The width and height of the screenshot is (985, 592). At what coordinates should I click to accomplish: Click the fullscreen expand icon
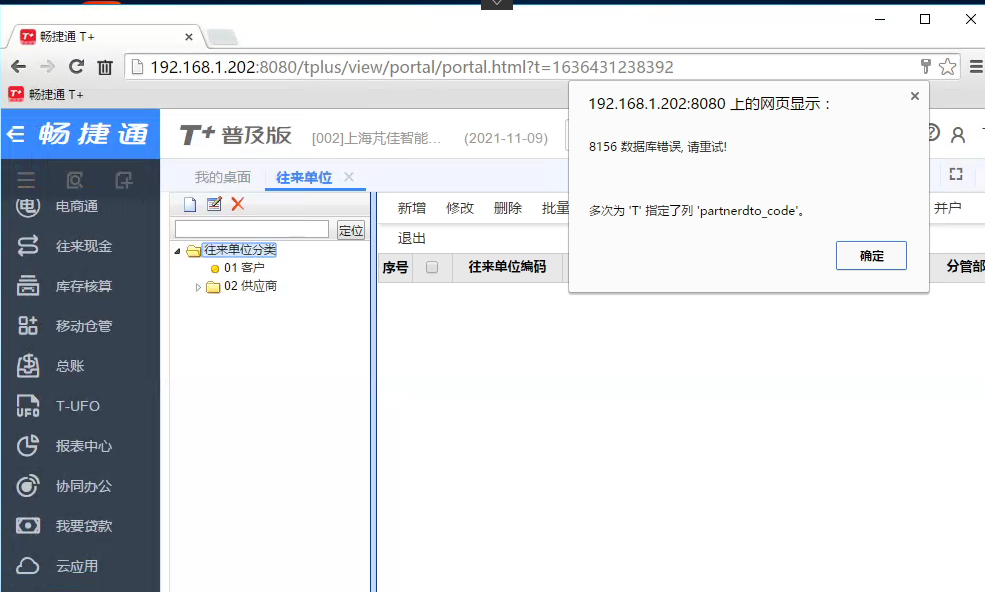955,174
